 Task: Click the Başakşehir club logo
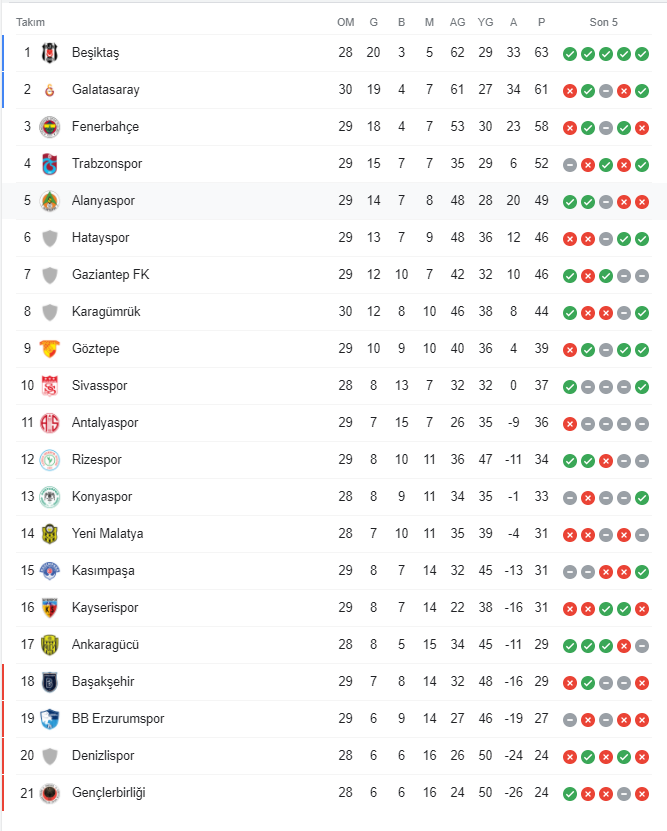click(50, 682)
